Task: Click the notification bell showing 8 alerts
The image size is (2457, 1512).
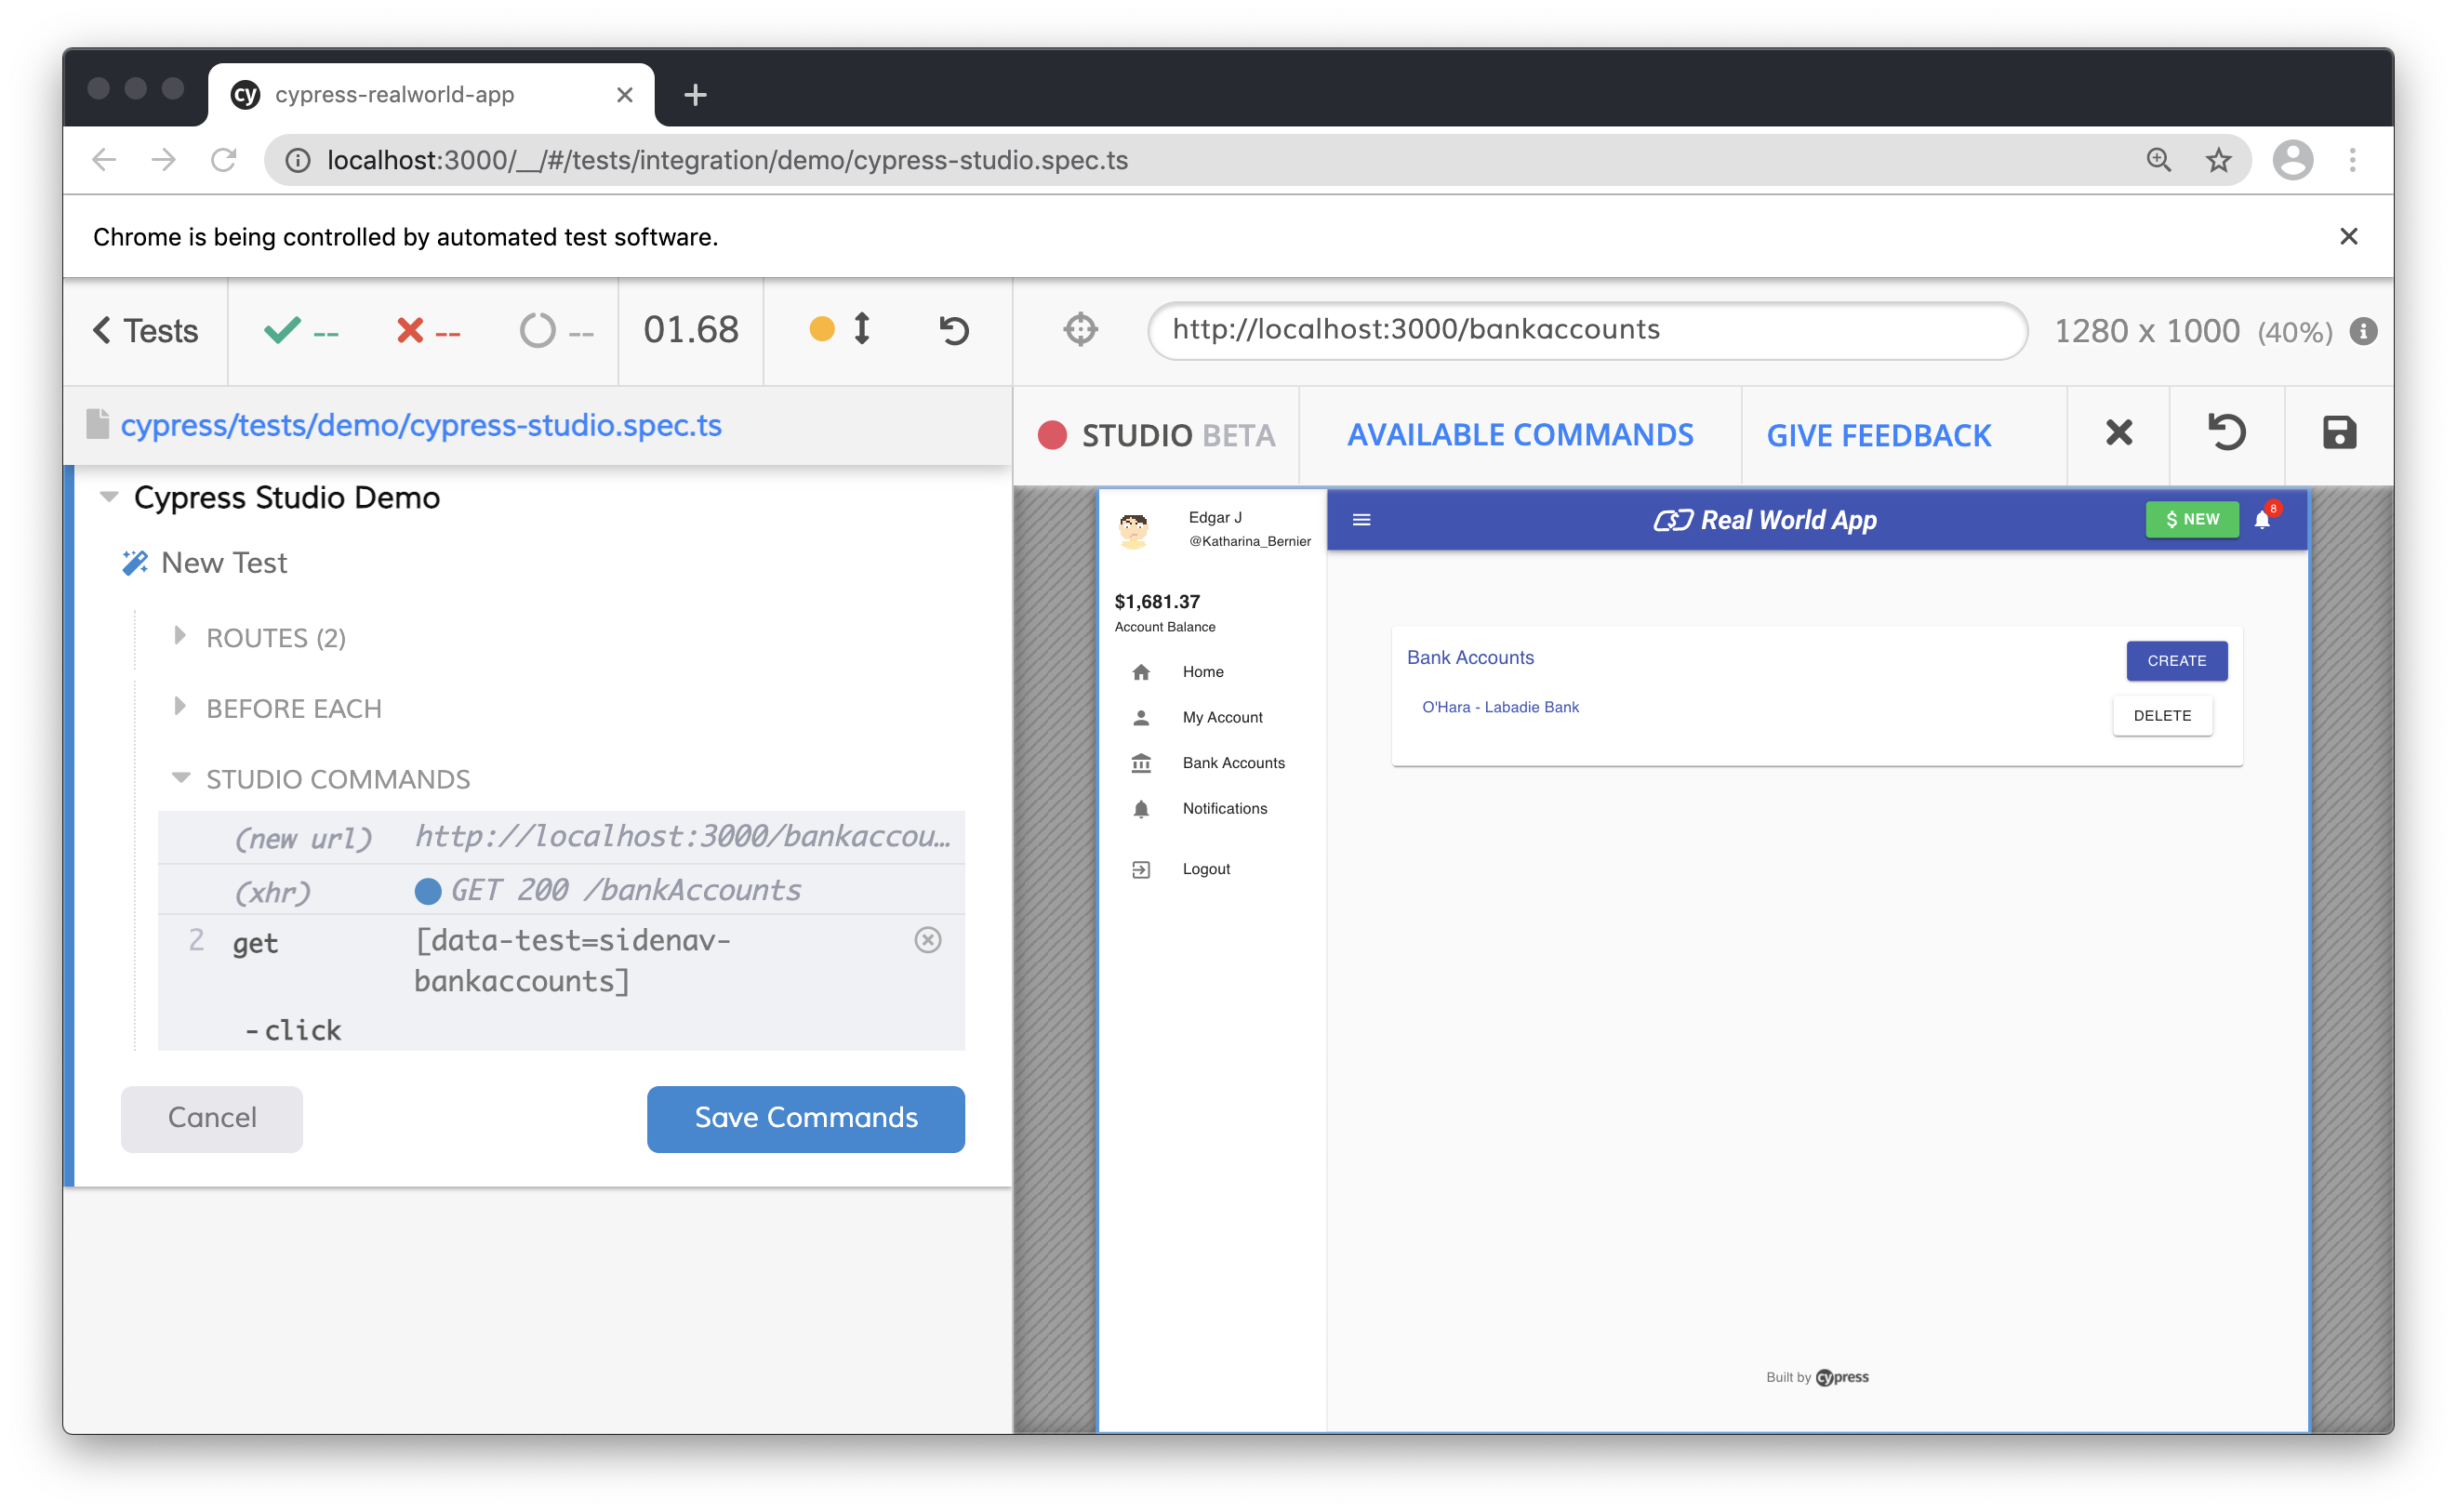Action: point(2265,519)
